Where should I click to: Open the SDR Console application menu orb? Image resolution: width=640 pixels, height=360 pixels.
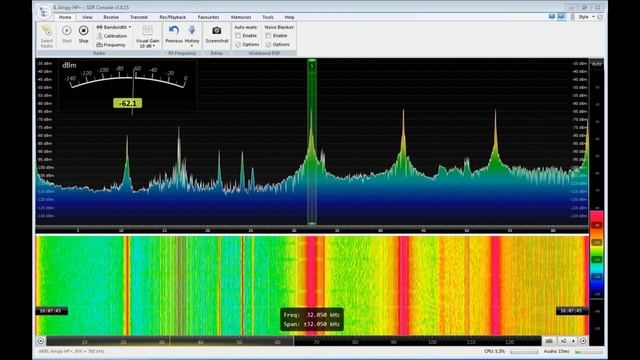click(x=44, y=12)
